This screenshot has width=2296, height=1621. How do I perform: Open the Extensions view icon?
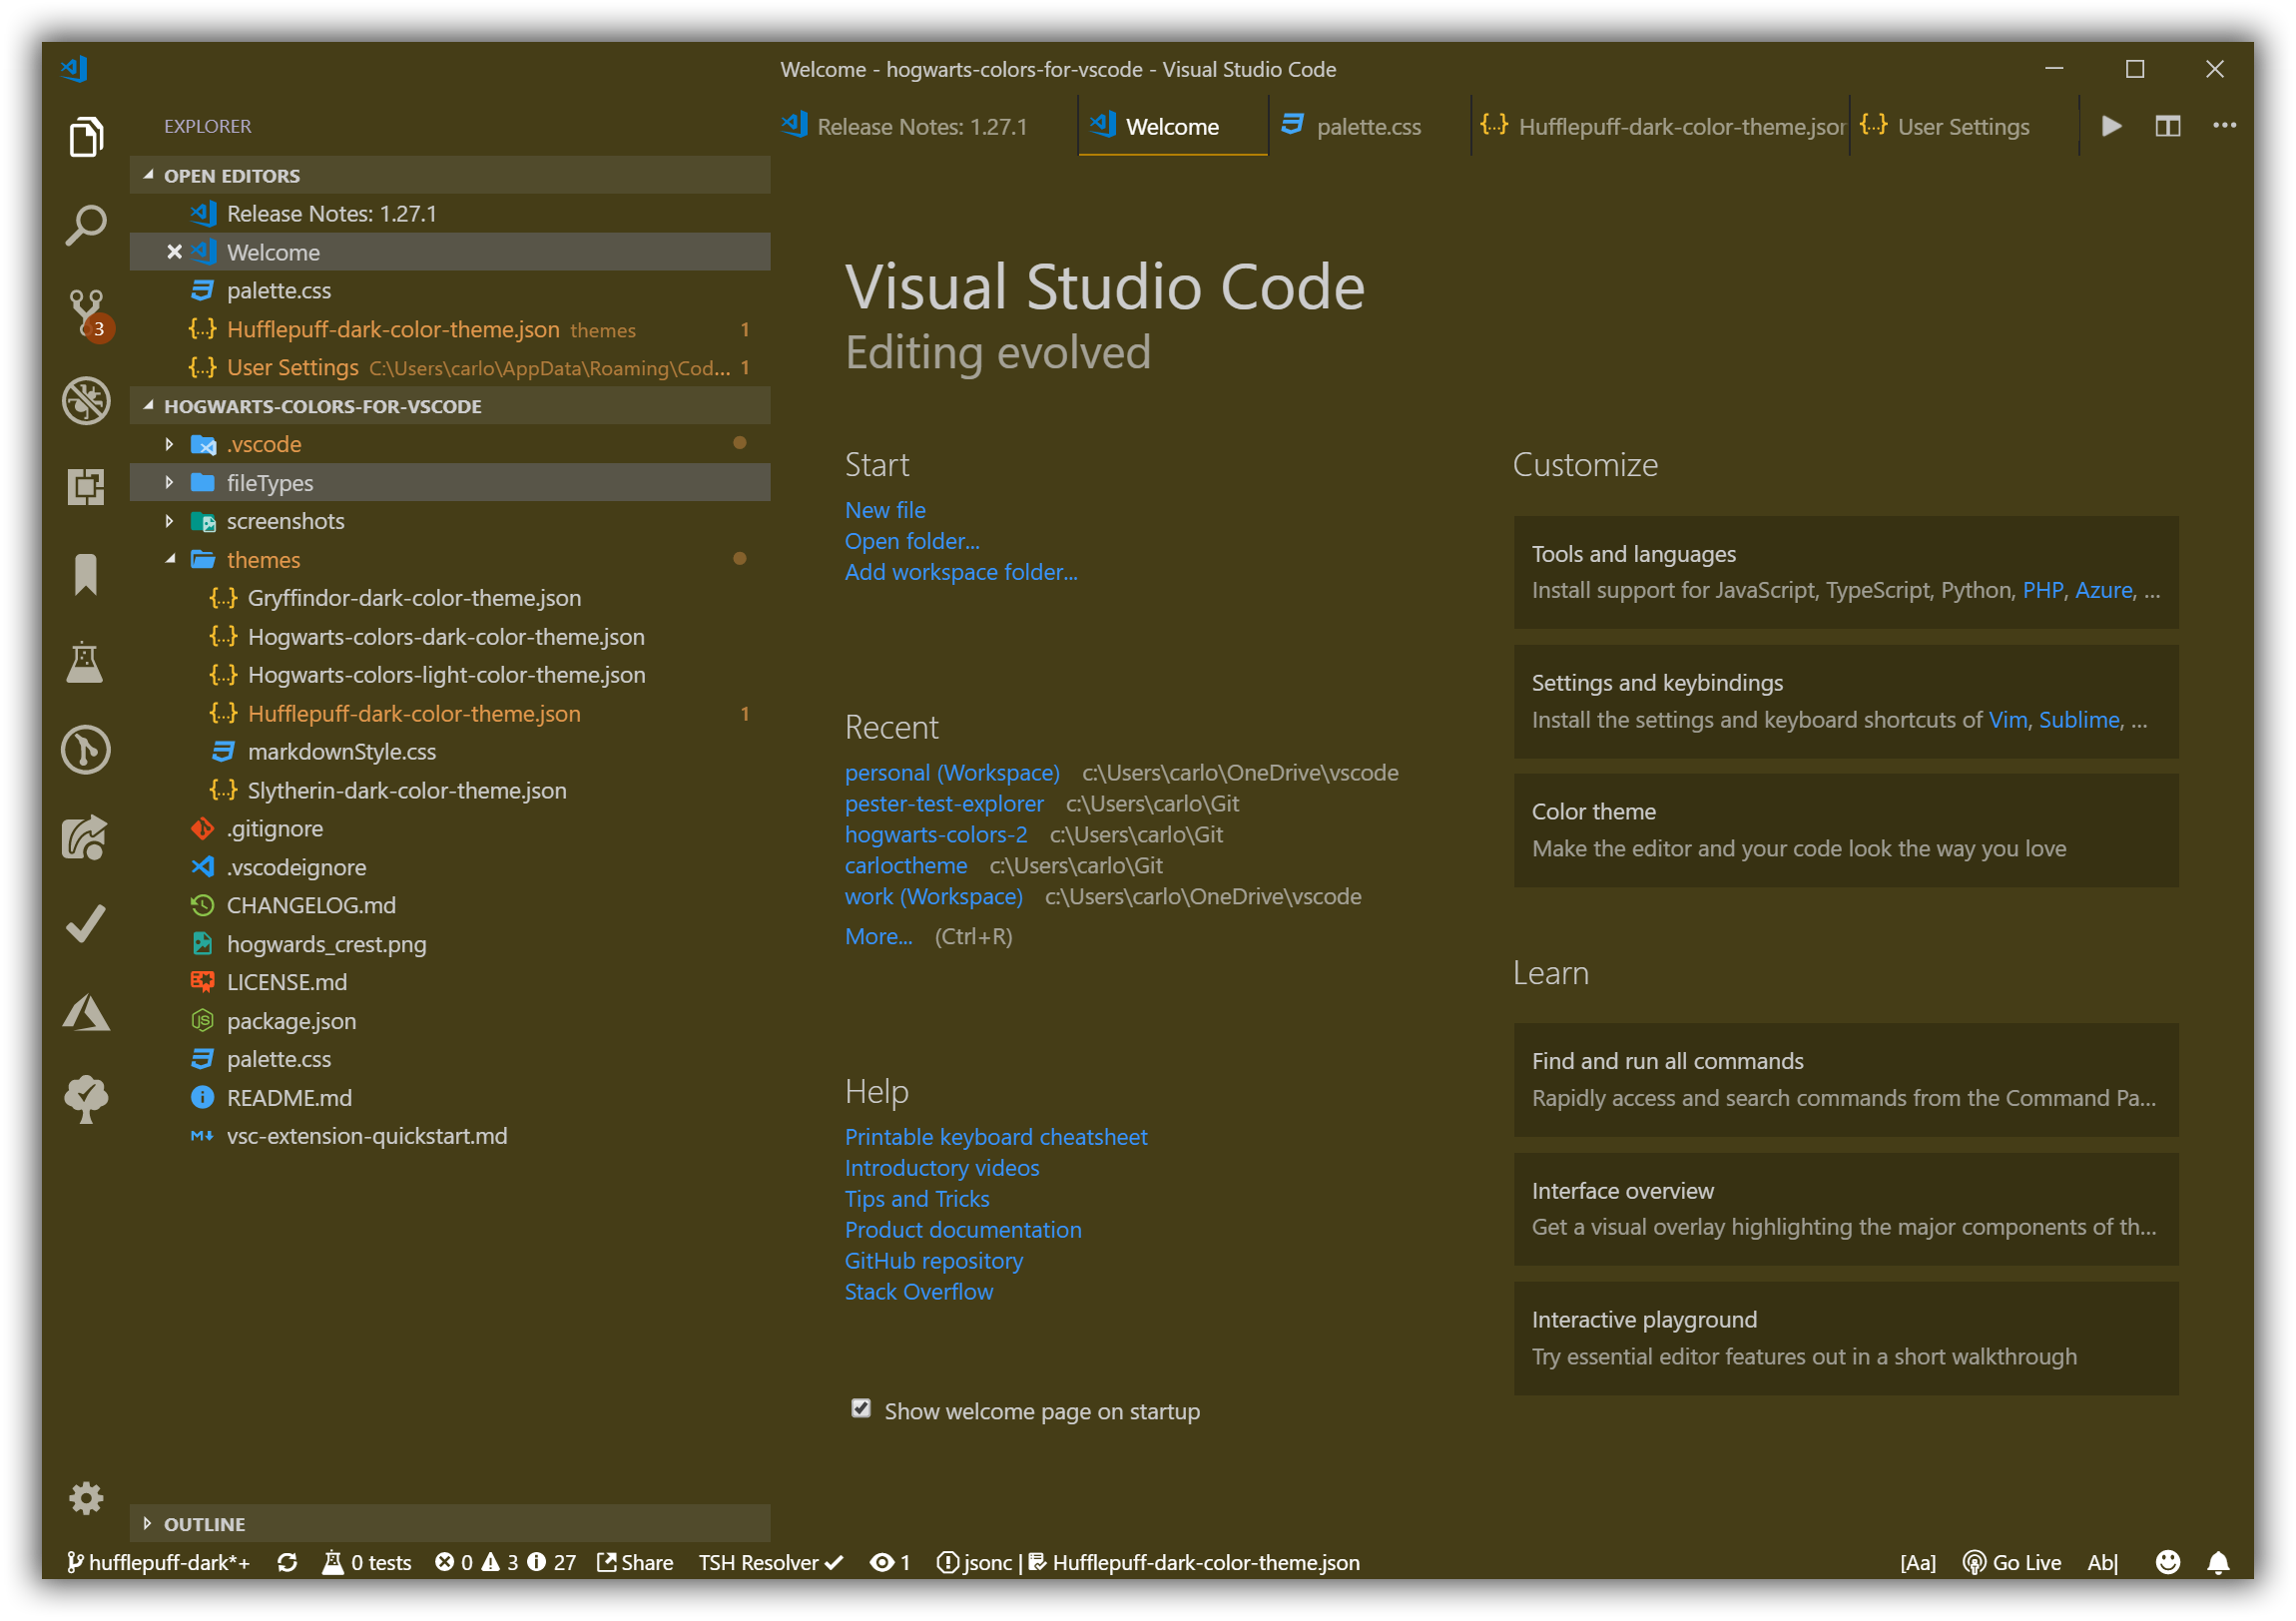click(x=86, y=487)
